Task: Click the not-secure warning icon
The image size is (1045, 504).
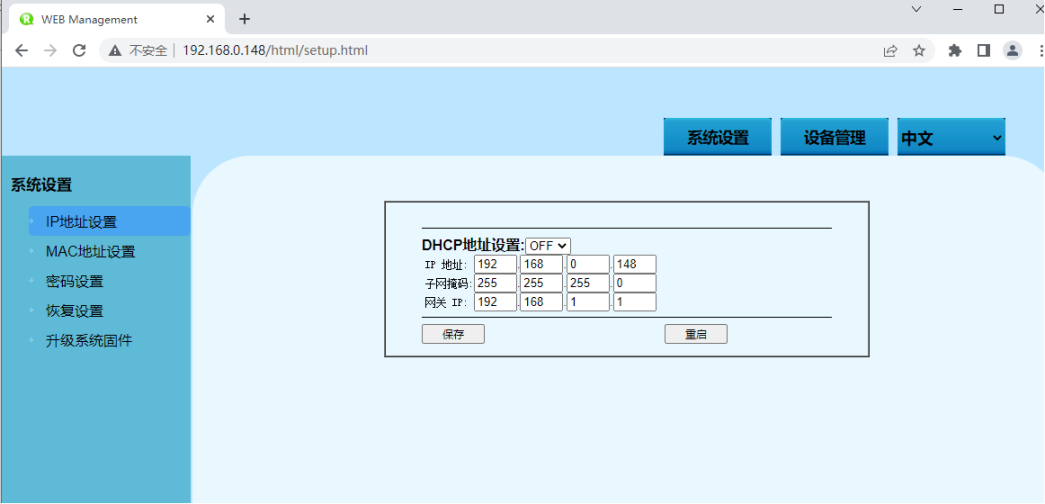Action: [115, 50]
